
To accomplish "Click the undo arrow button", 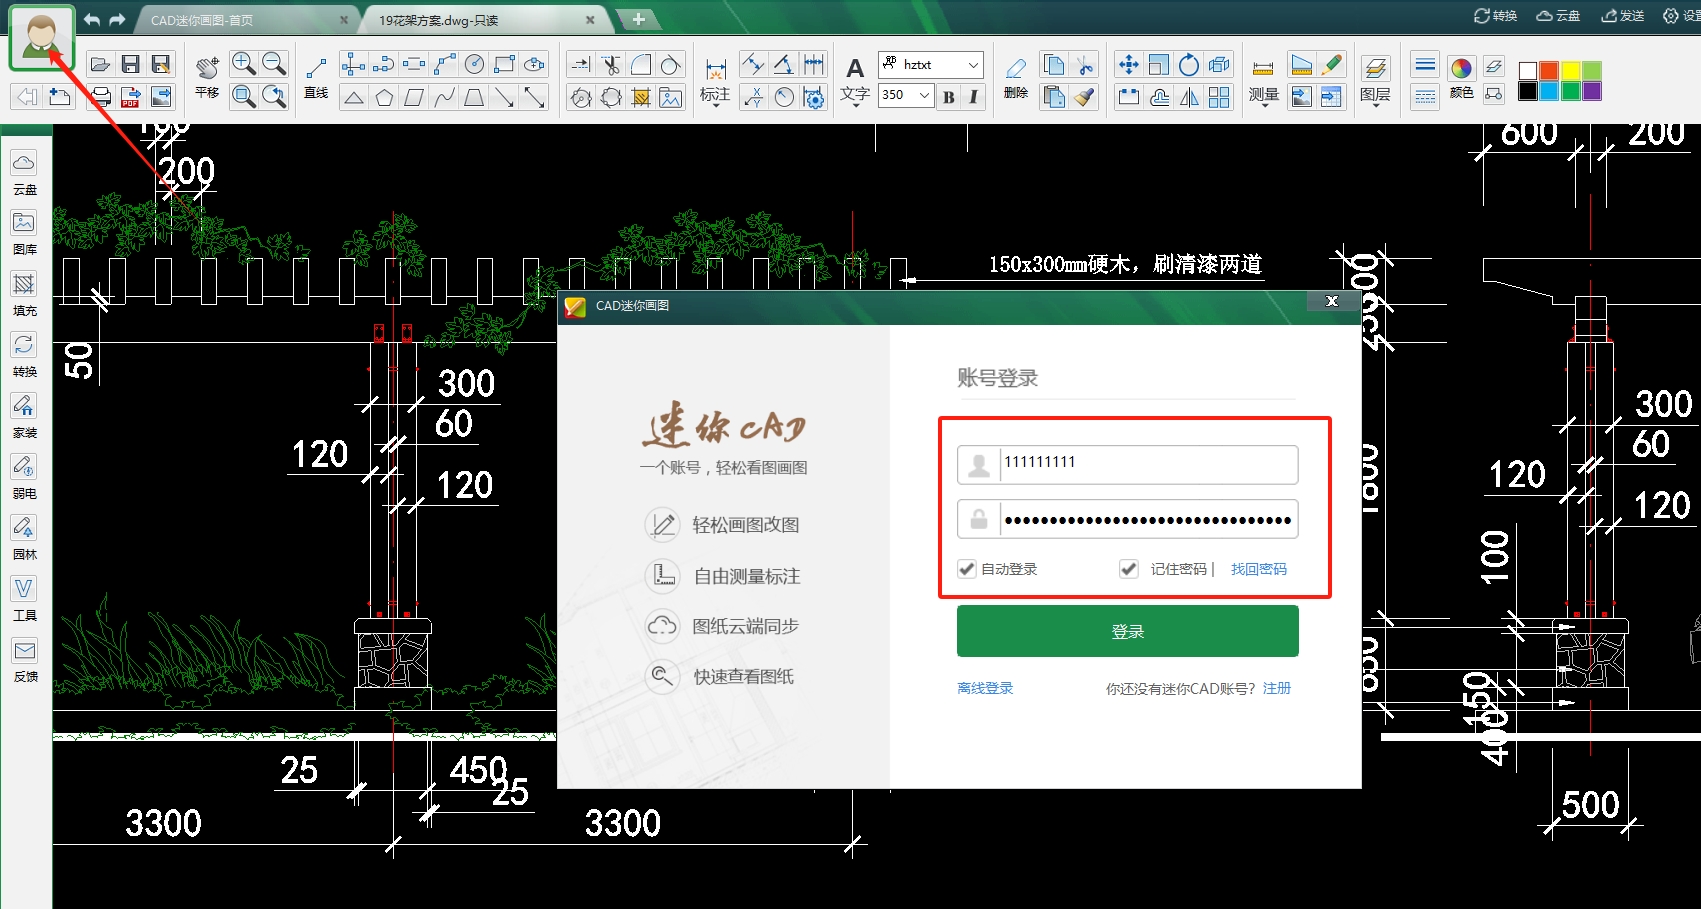I will 92,19.
